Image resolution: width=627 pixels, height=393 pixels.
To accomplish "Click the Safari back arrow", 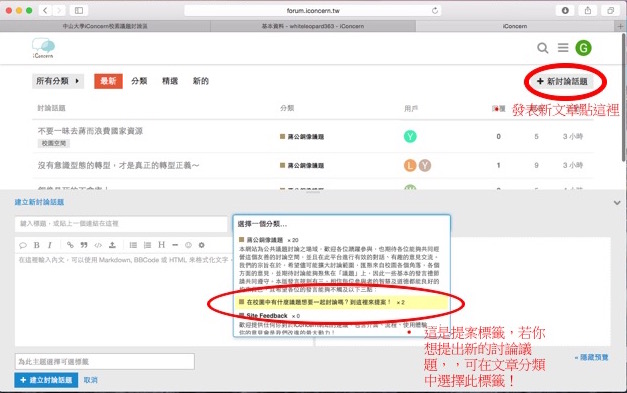I will (x=45, y=10).
